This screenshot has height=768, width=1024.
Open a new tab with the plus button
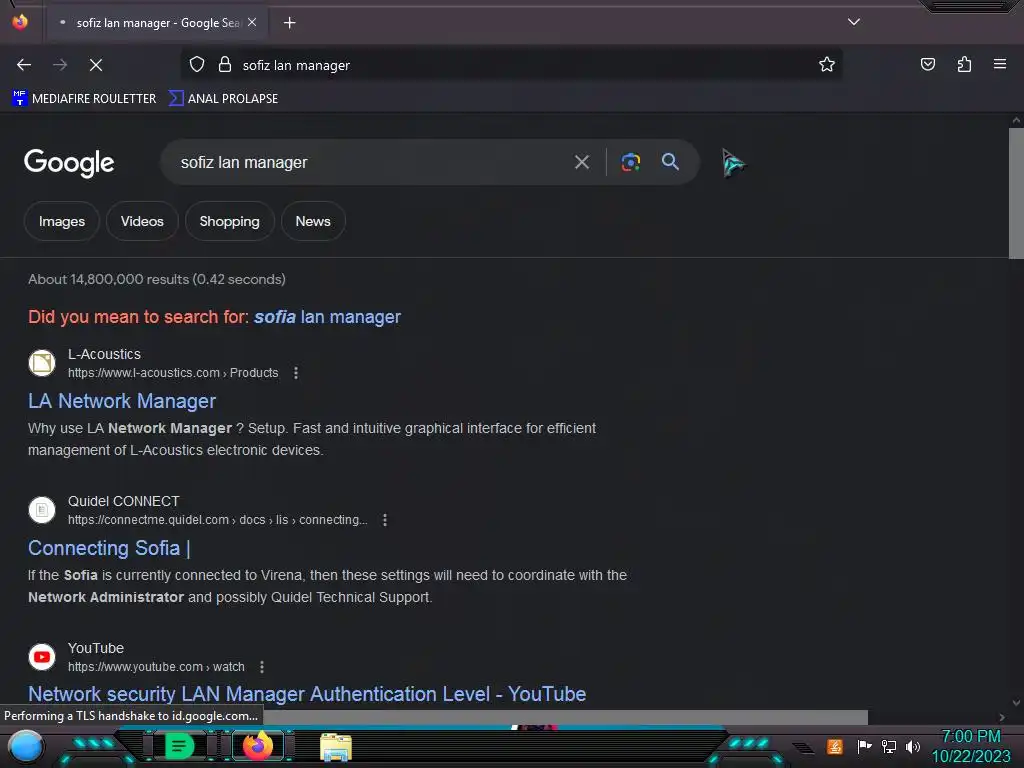click(x=290, y=23)
